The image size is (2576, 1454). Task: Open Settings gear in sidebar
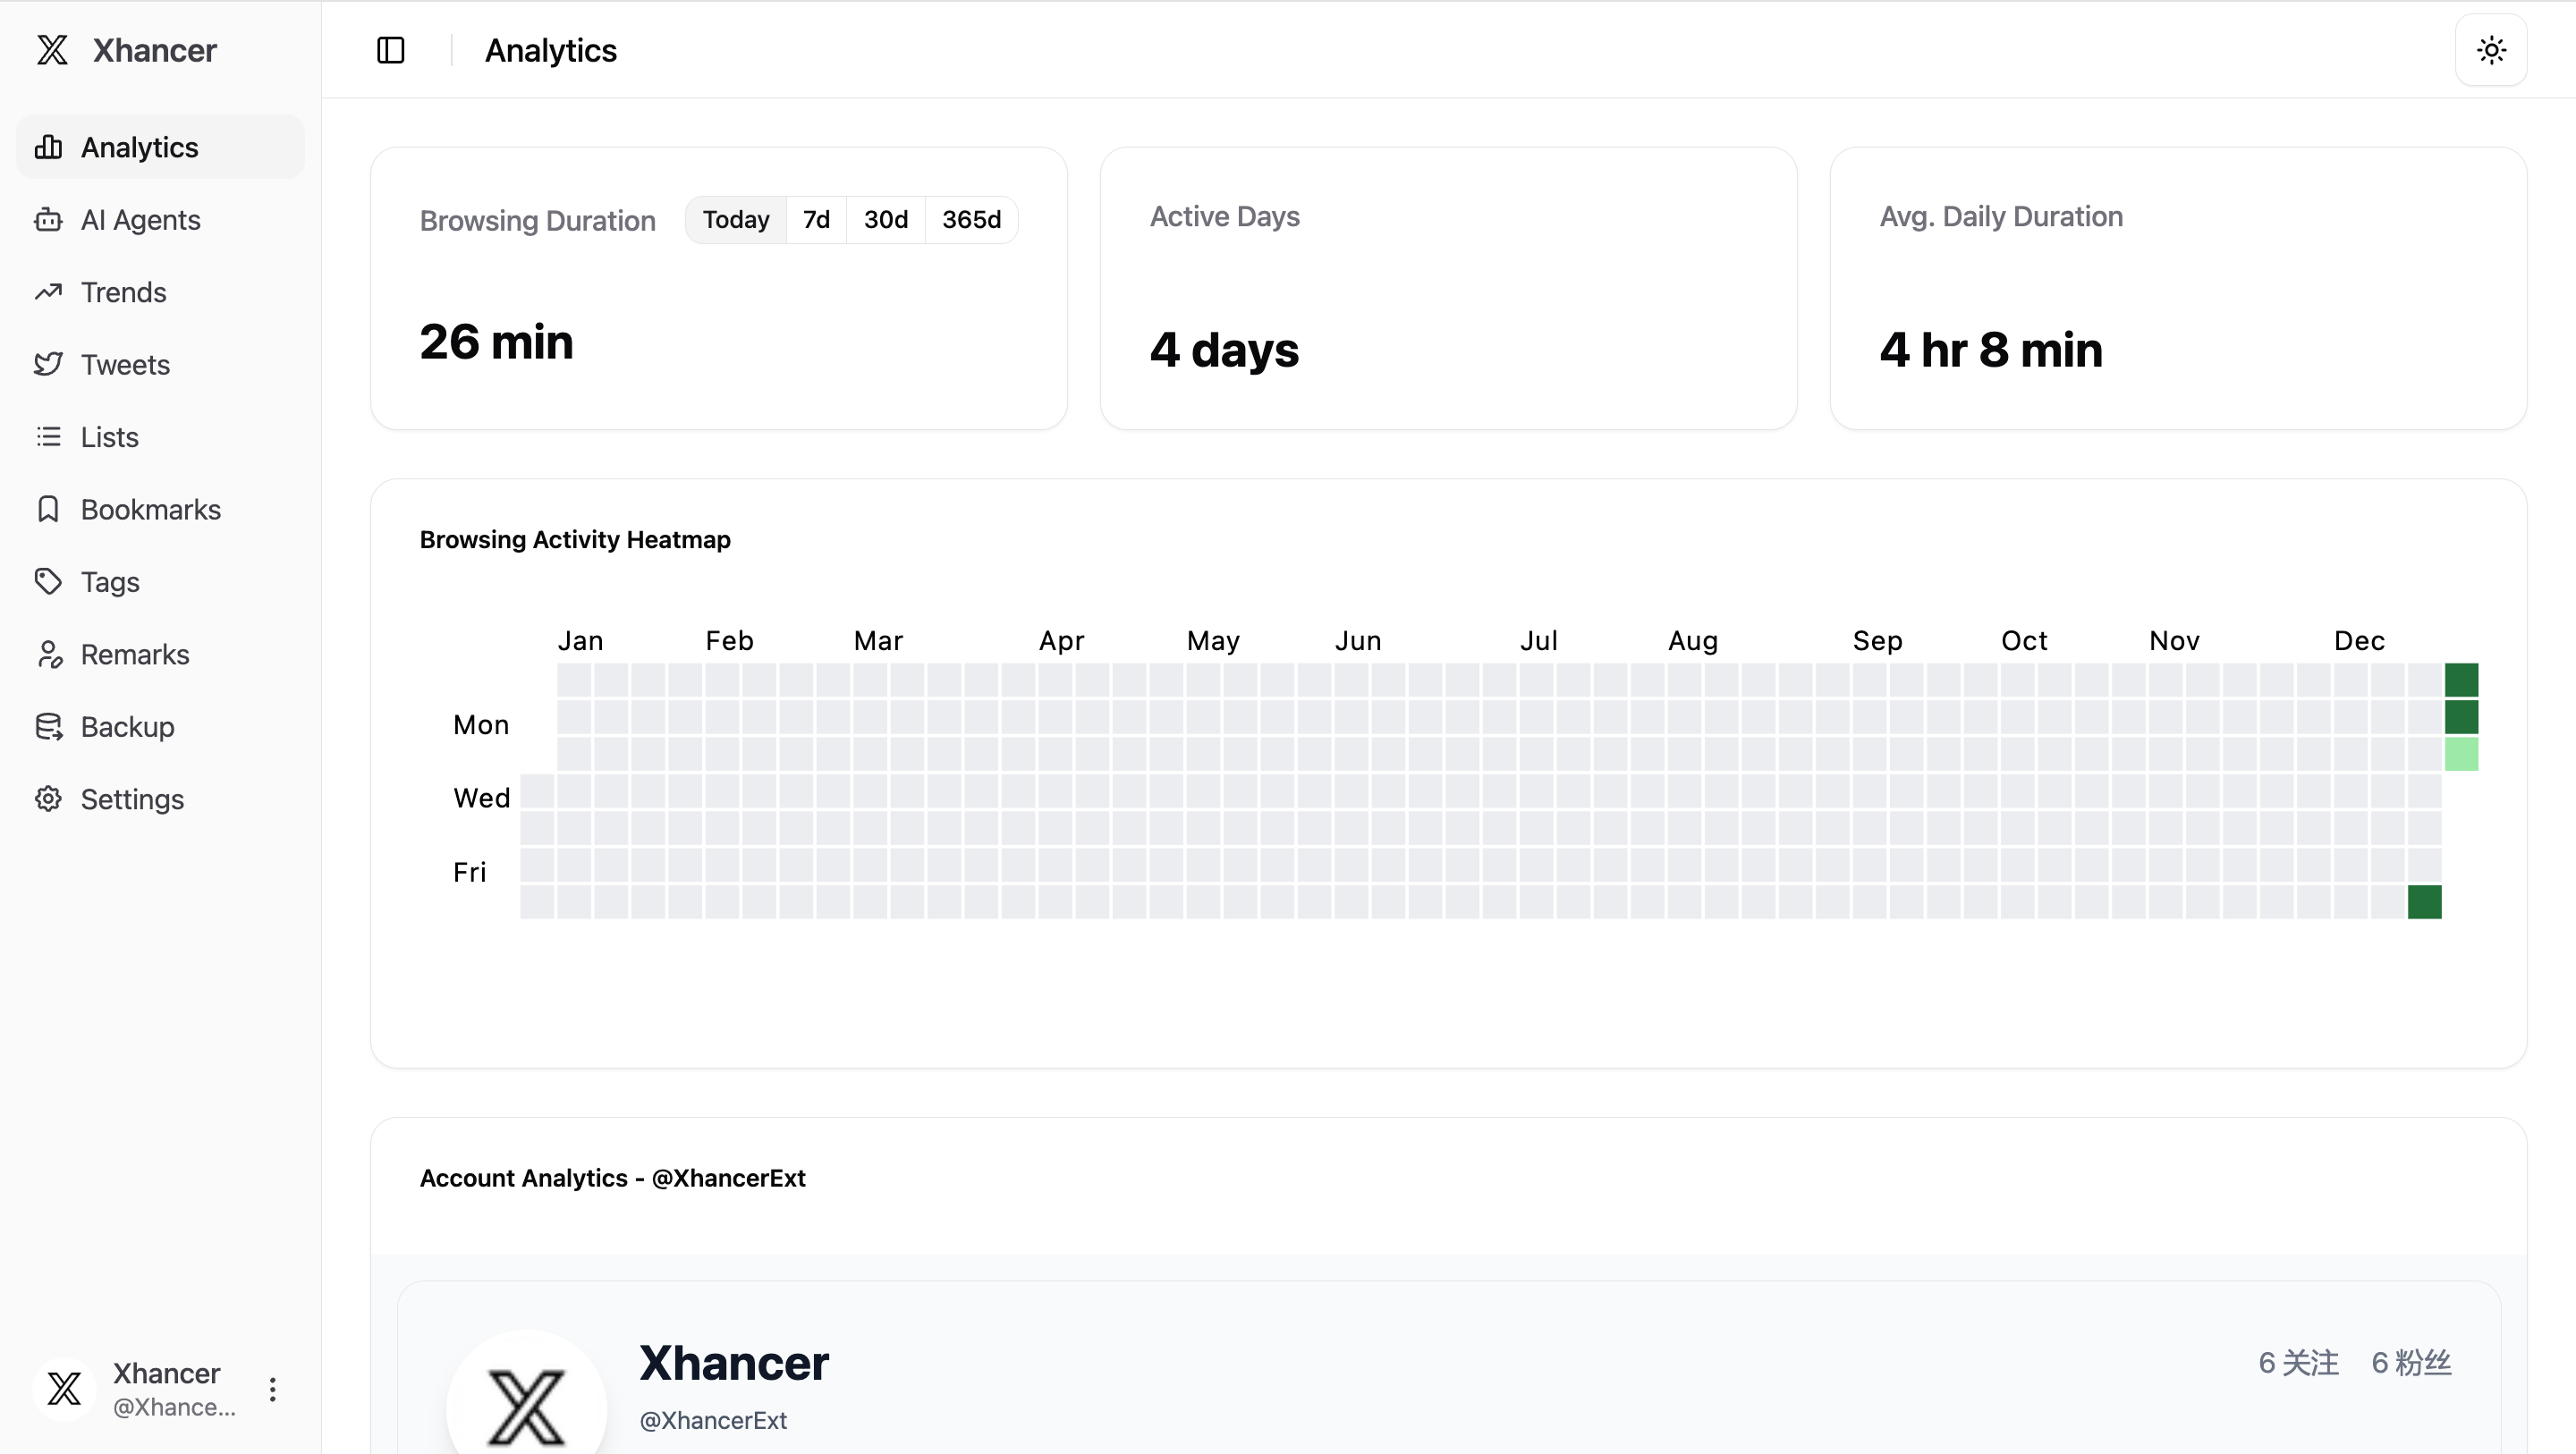click(x=48, y=799)
